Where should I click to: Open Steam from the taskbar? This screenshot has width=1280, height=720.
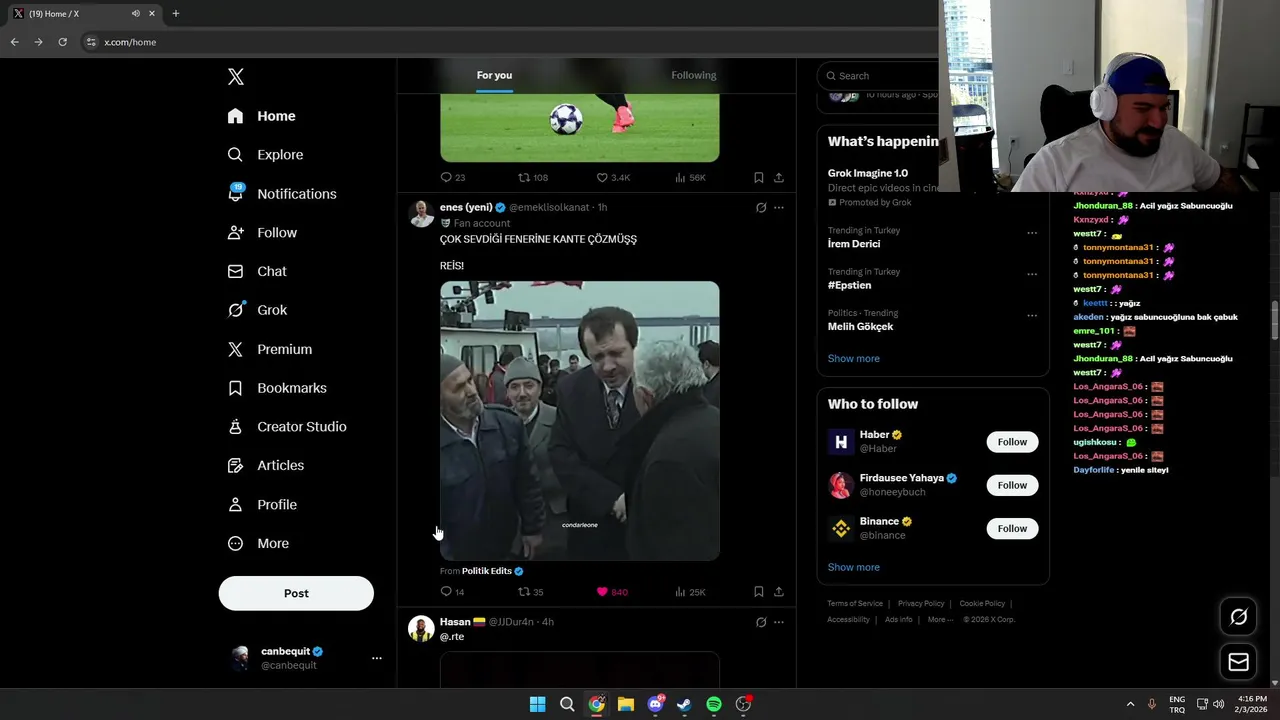pos(684,704)
